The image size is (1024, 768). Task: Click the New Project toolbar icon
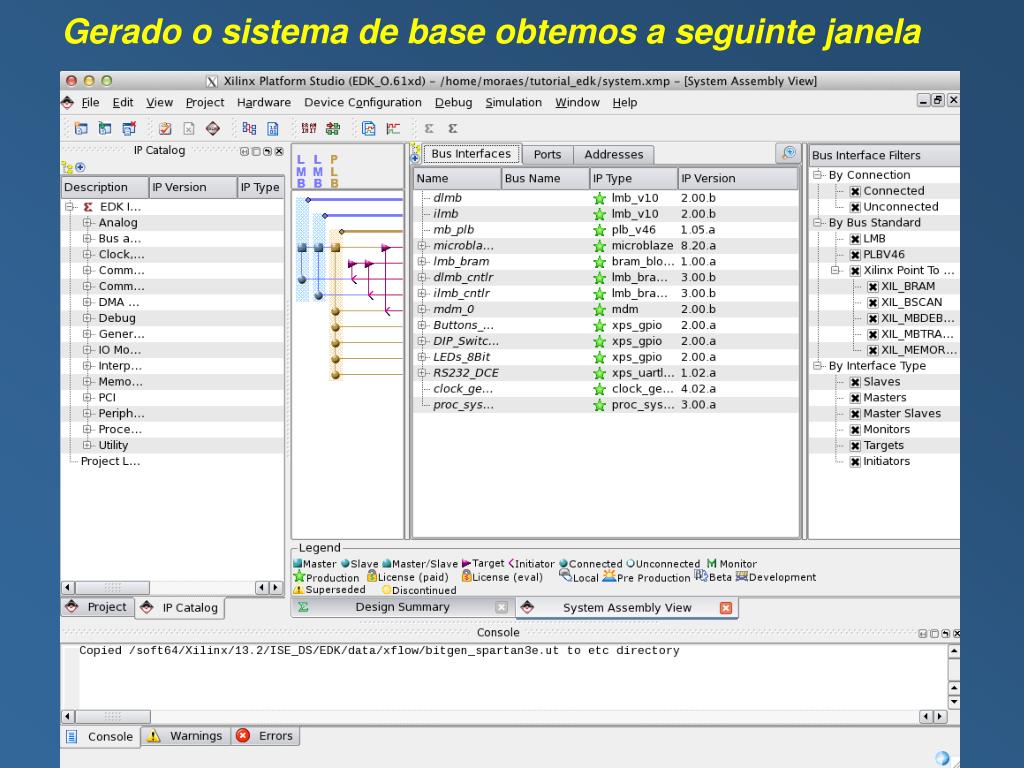point(81,129)
